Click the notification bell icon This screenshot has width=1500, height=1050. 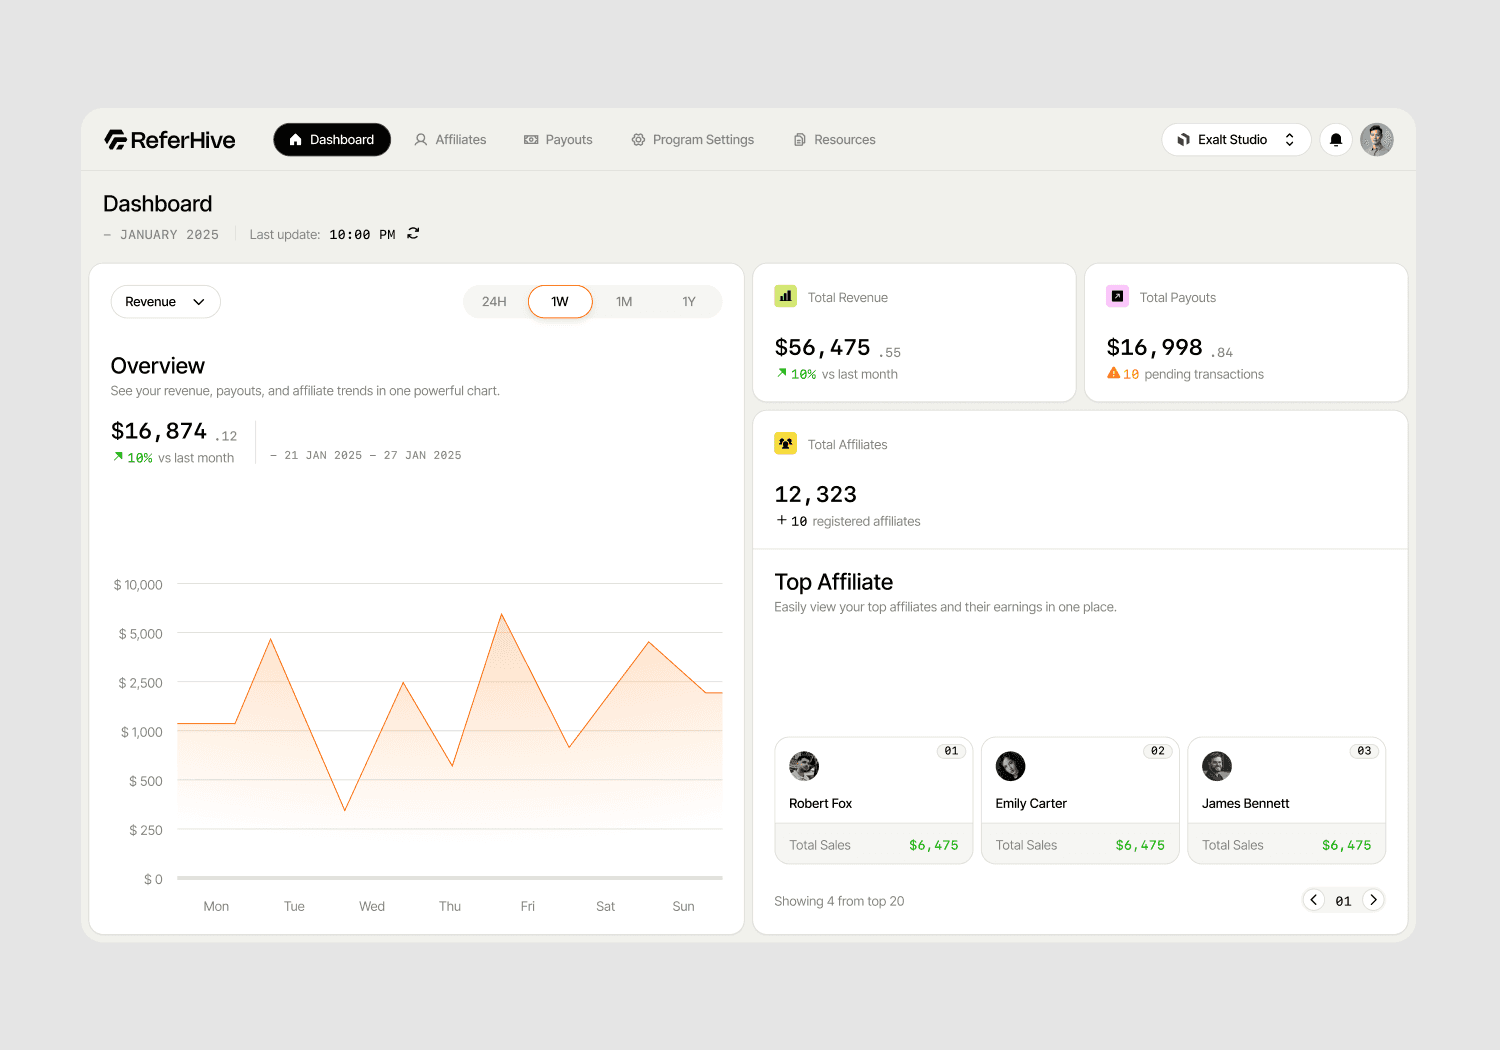(x=1335, y=139)
